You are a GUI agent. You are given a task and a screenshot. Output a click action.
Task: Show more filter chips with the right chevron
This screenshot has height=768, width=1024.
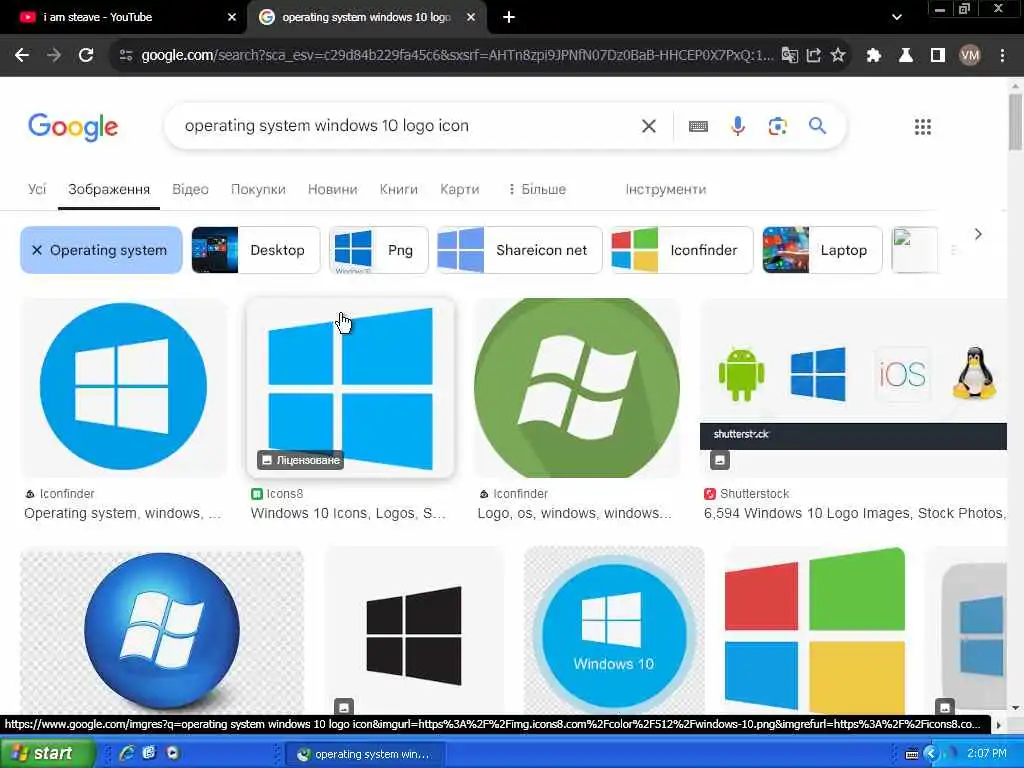coord(978,234)
